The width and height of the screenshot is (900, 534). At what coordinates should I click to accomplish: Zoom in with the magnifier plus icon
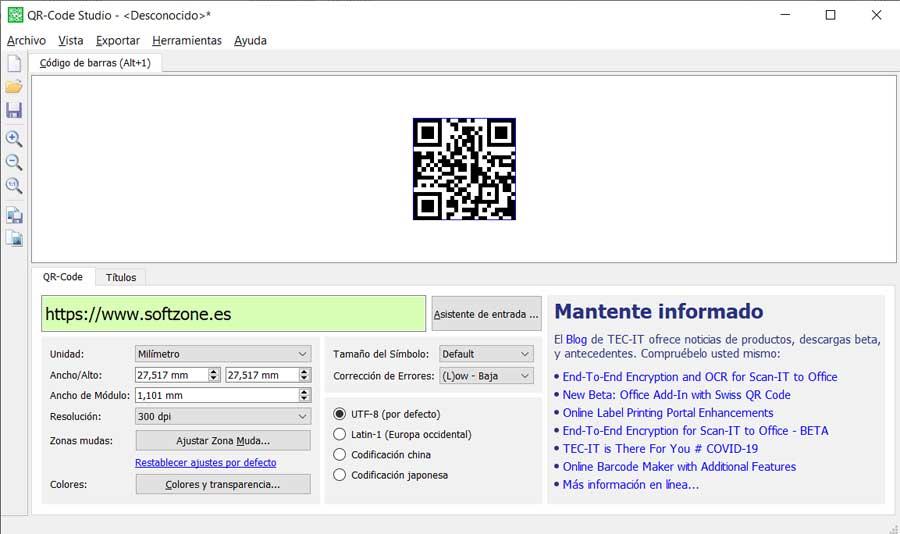point(14,138)
